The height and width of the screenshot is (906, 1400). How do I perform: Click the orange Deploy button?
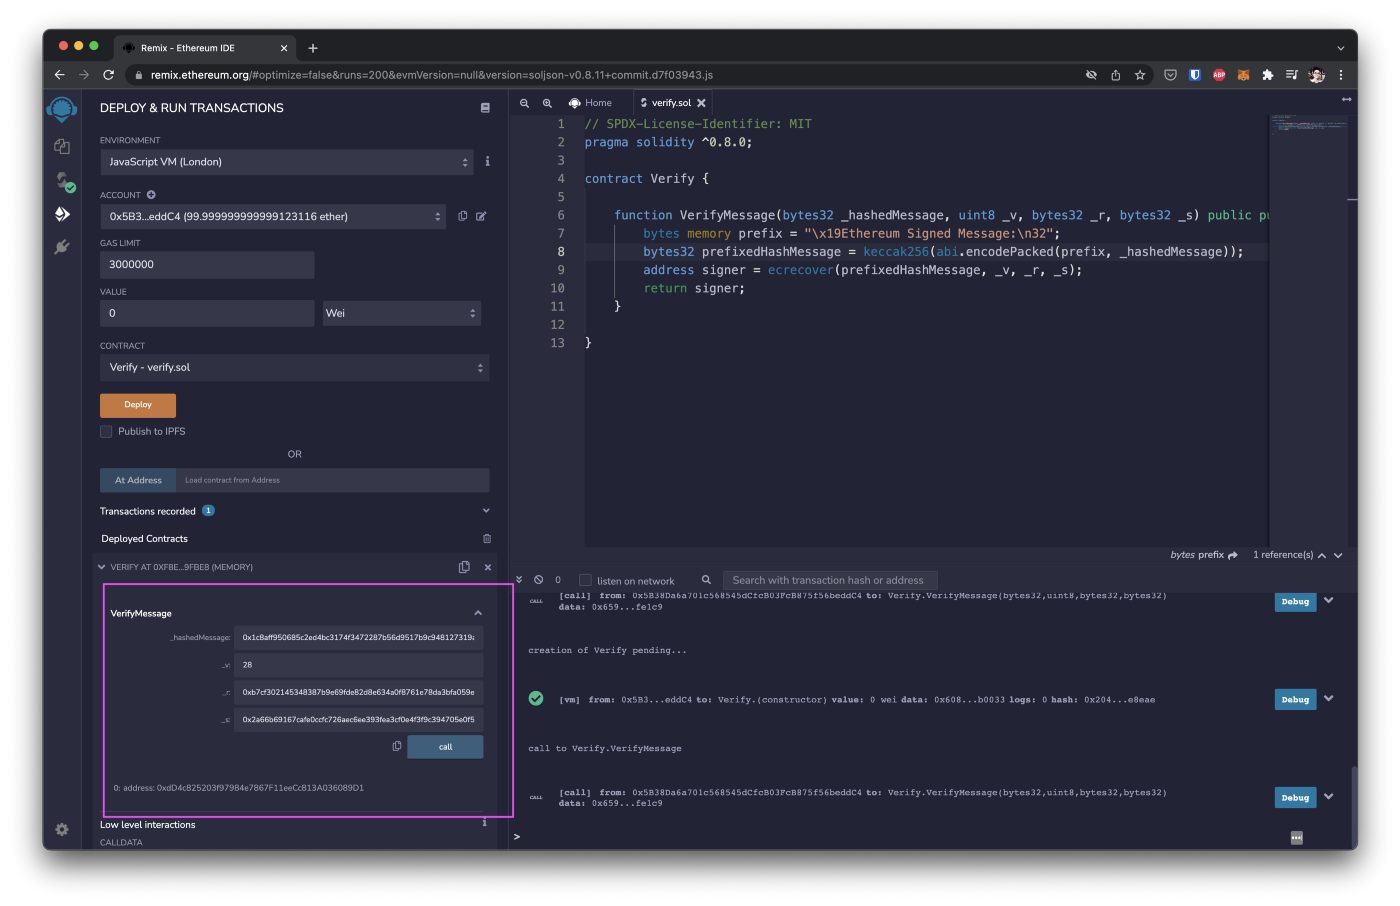[x=138, y=405]
